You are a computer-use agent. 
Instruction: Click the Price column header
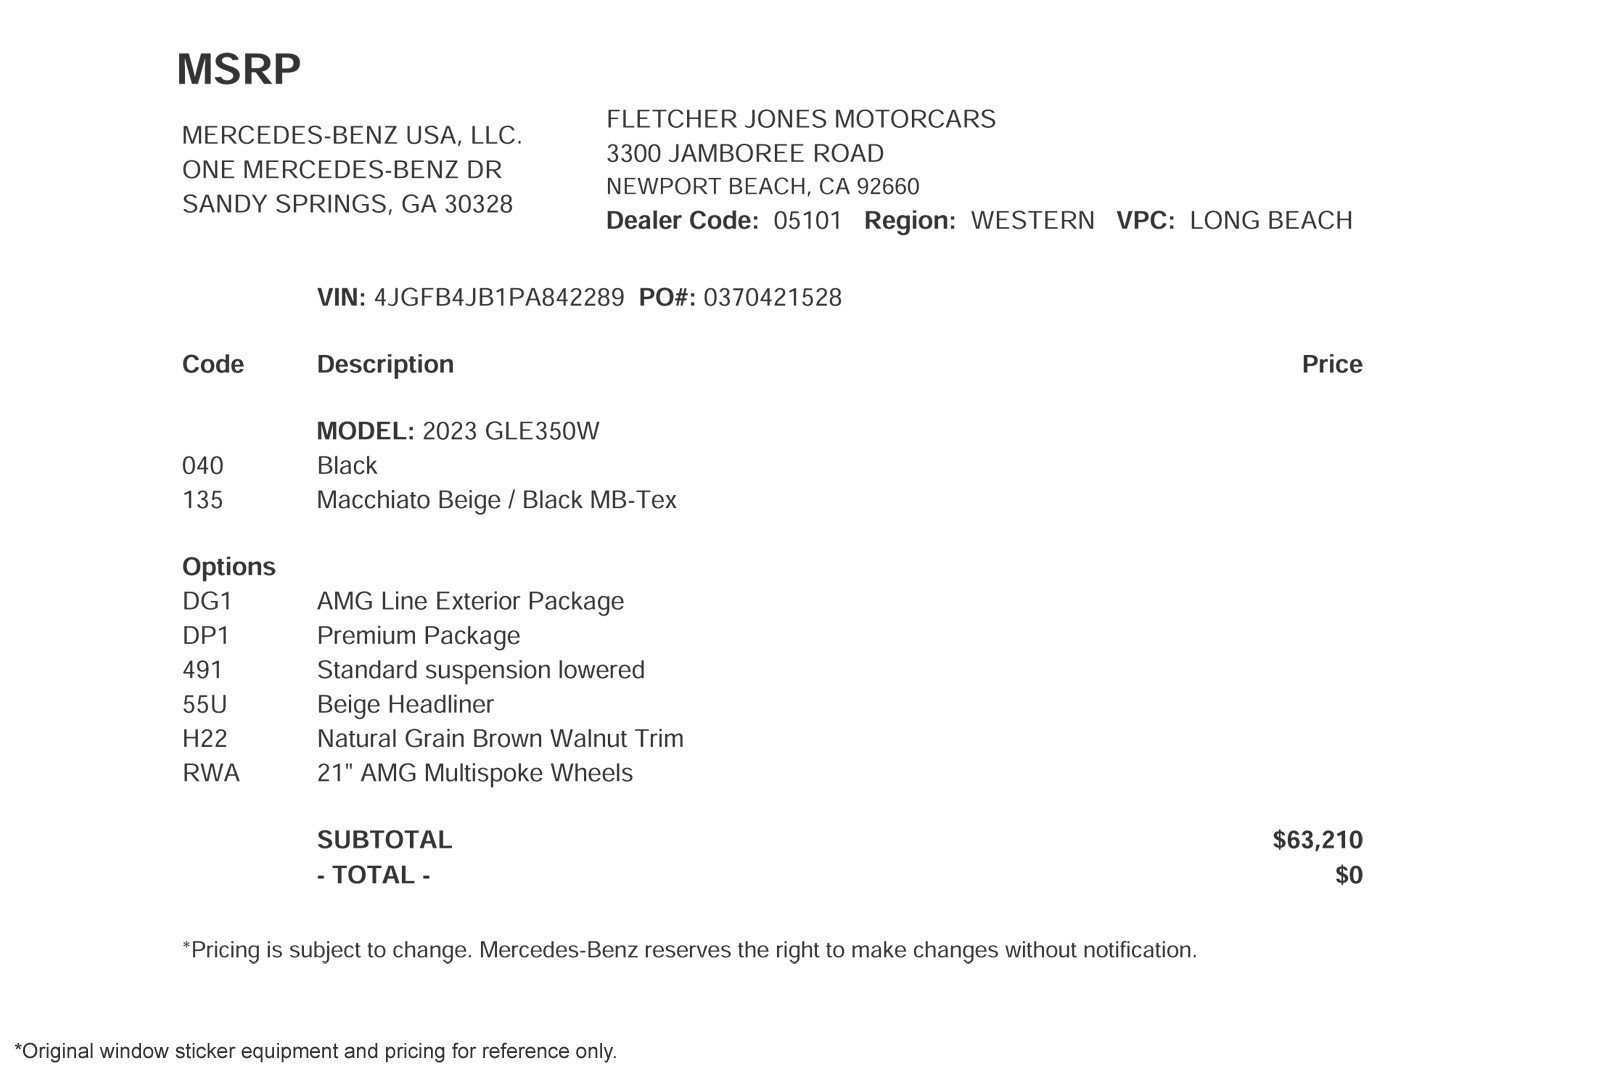[x=1332, y=364]
